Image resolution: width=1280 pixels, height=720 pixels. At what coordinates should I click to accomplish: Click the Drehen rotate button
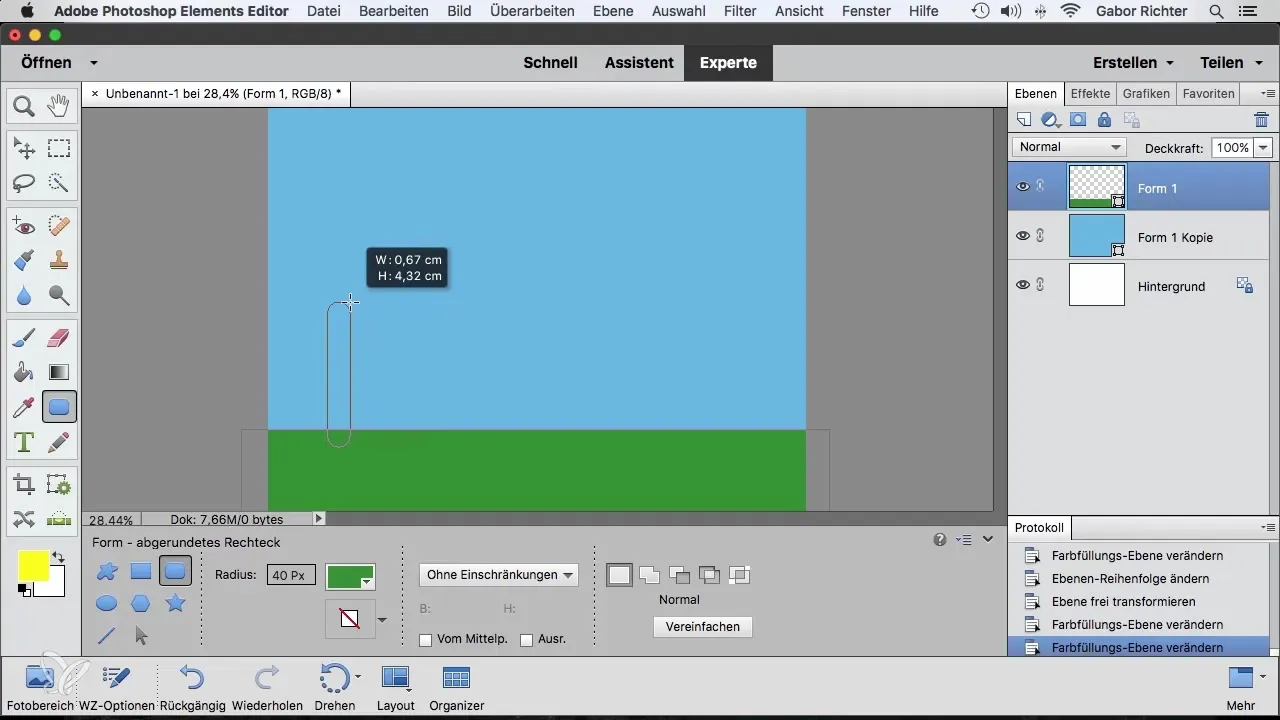(335, 687)
